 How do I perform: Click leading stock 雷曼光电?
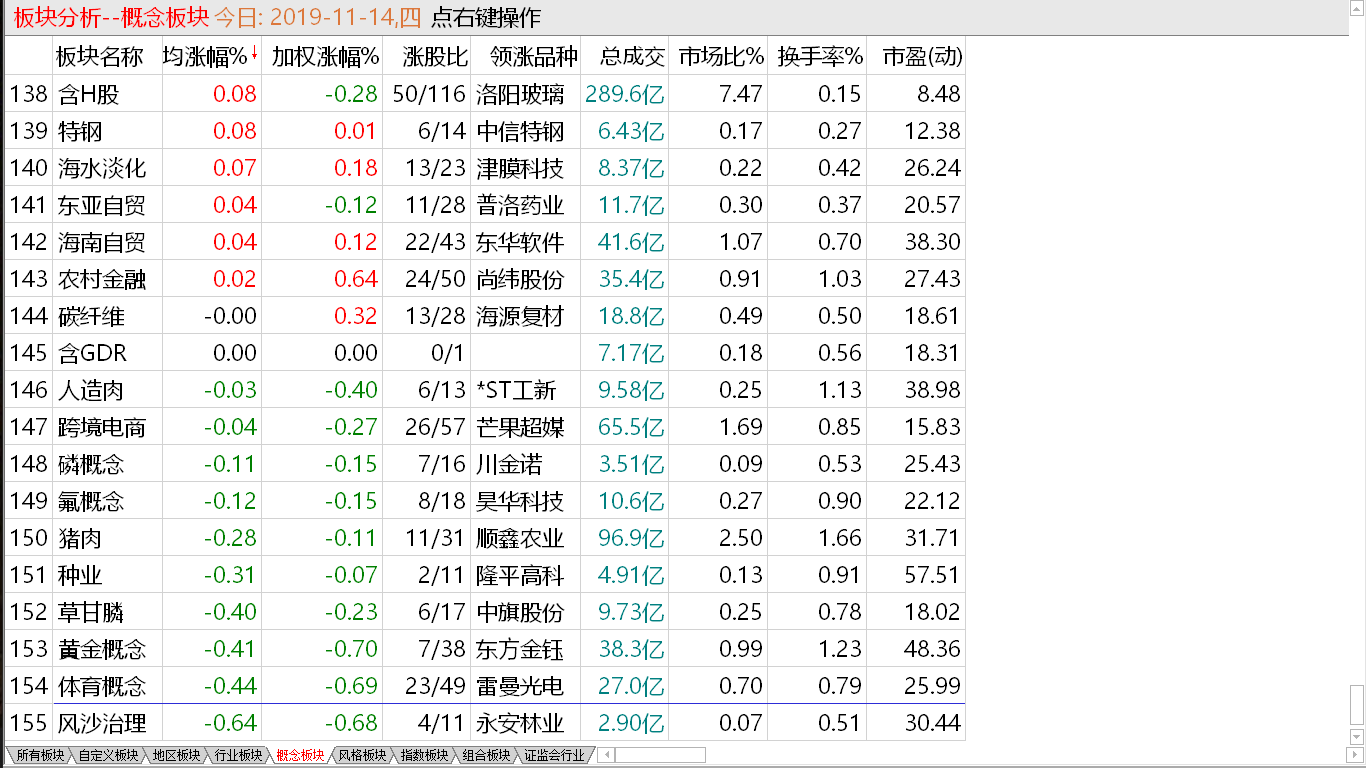(521, 686)
